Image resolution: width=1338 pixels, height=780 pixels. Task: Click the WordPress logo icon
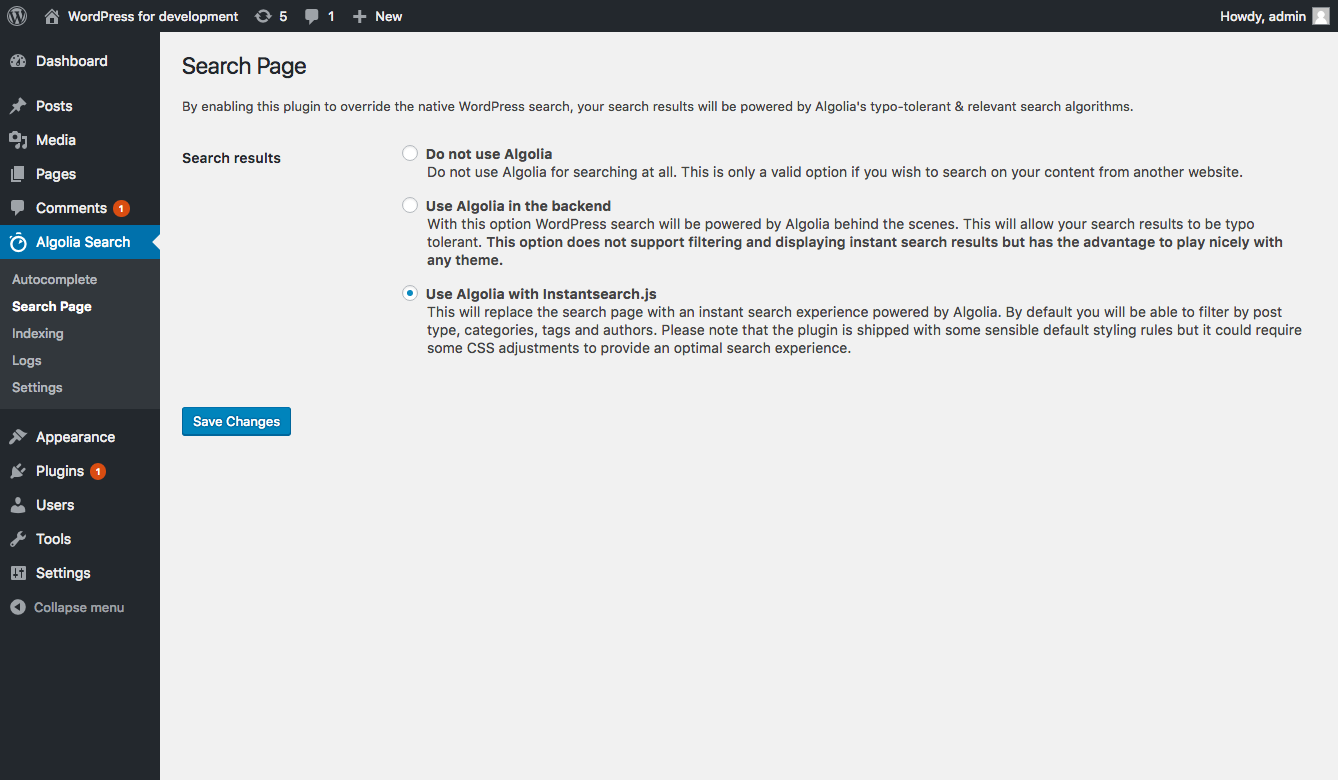pyautogui.click(x=17, y=16)
